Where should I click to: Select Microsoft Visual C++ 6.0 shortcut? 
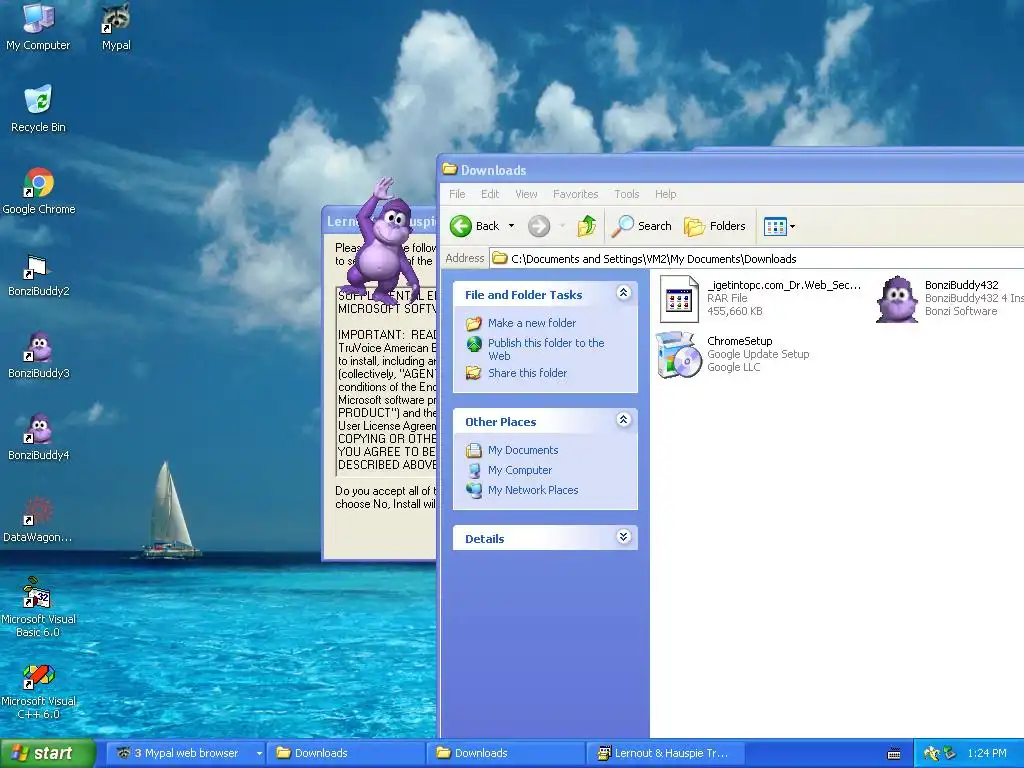(x=39, y=691)
